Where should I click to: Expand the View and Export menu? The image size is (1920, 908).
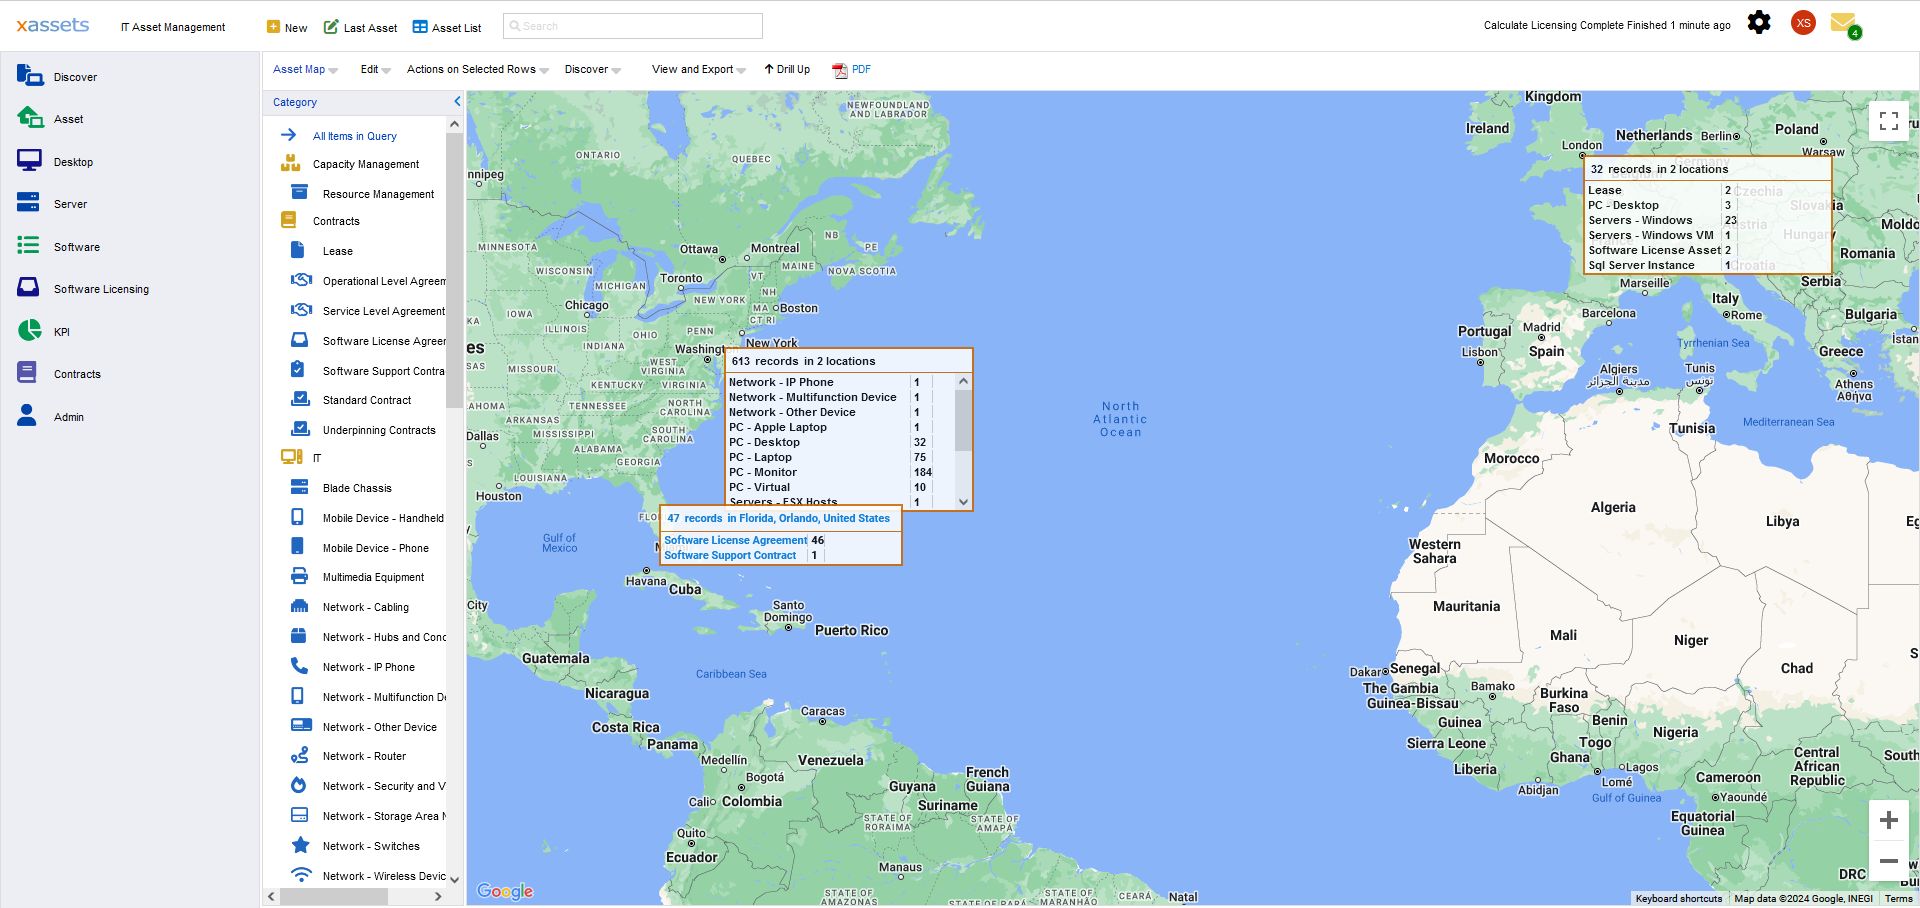[698, 70]
